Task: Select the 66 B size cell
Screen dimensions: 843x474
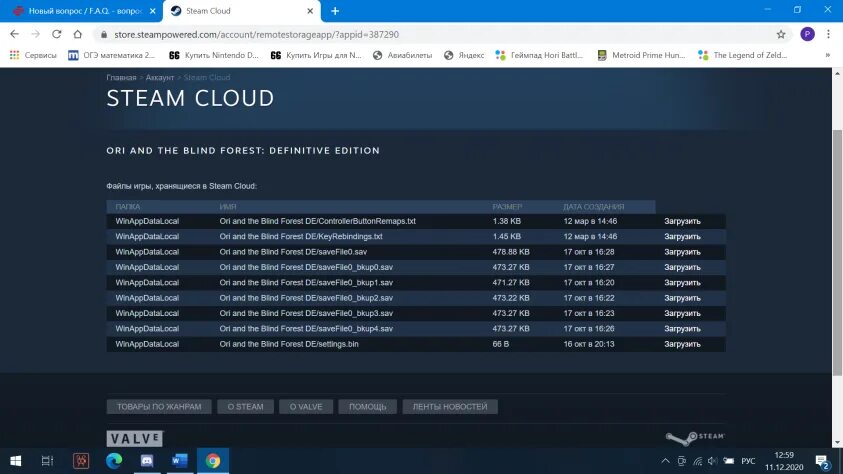Action: 501,344
